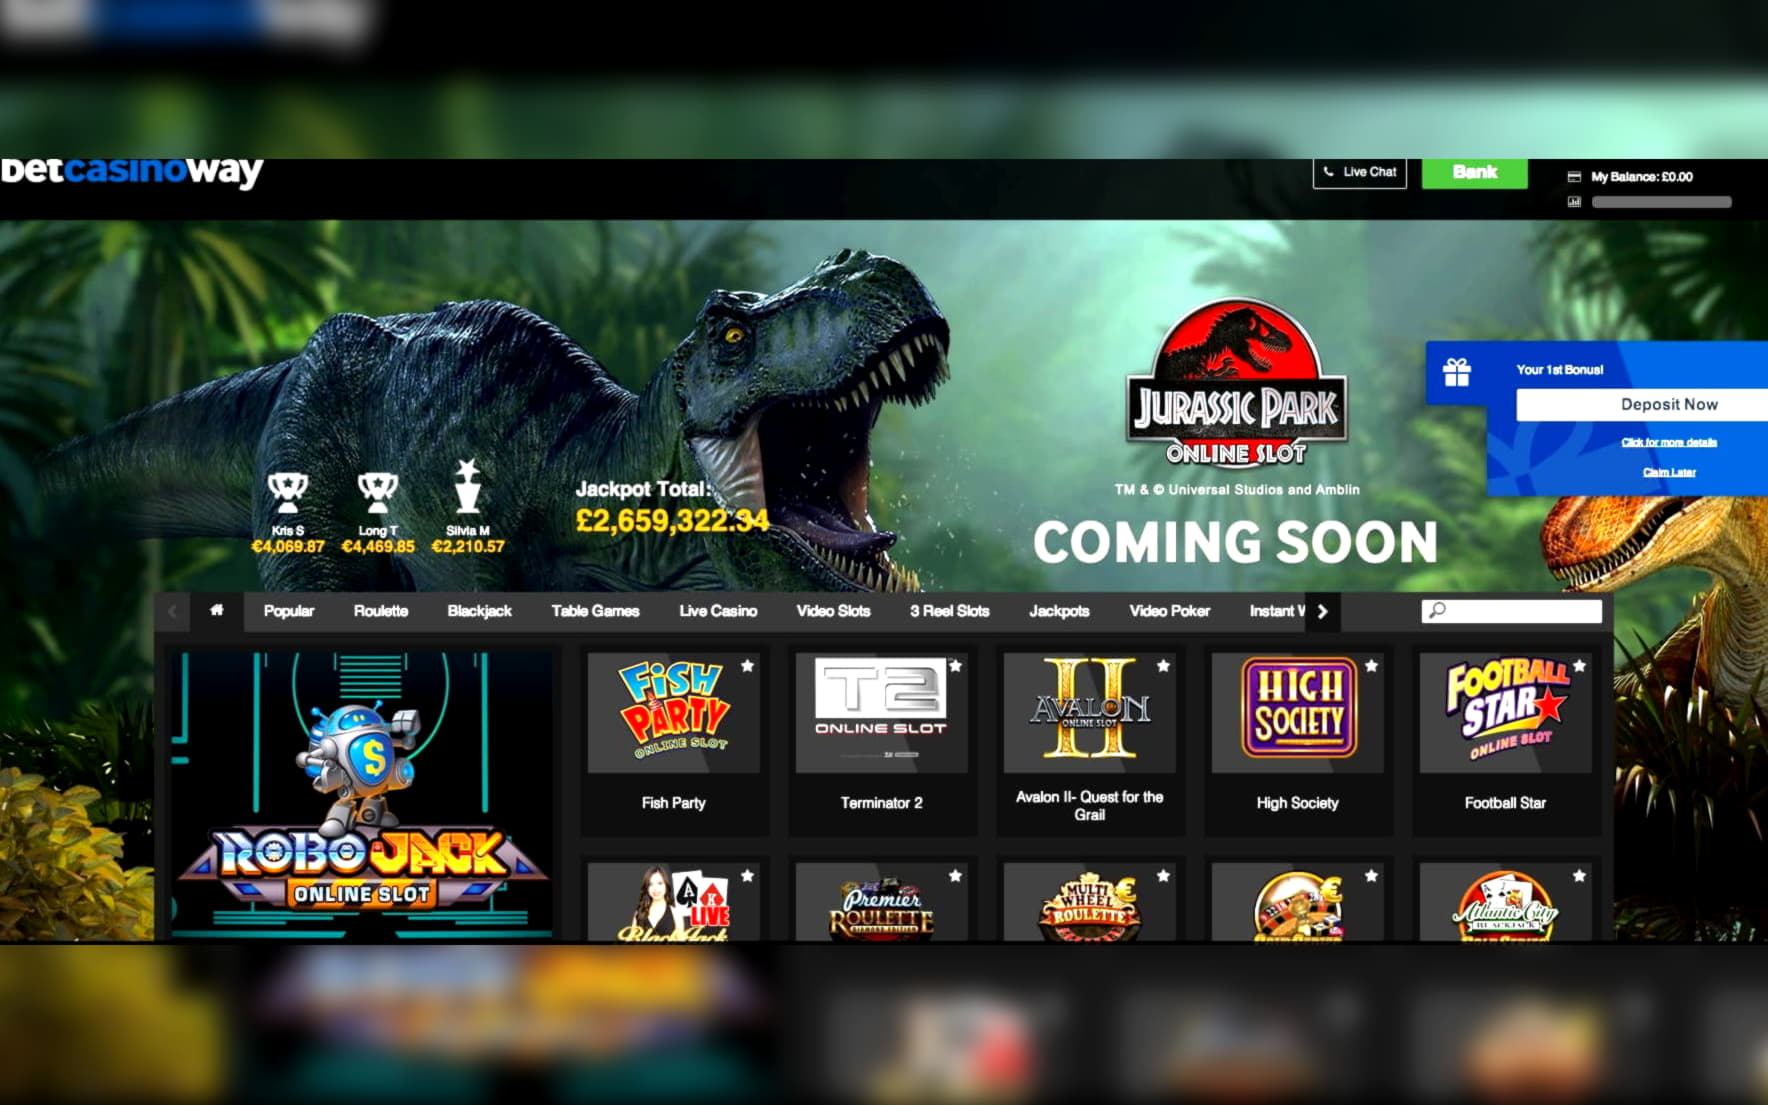This screenshot has width=1768, height=1105.
Task: Open the Video Slots tab
Action: click(x=833, y=611)
